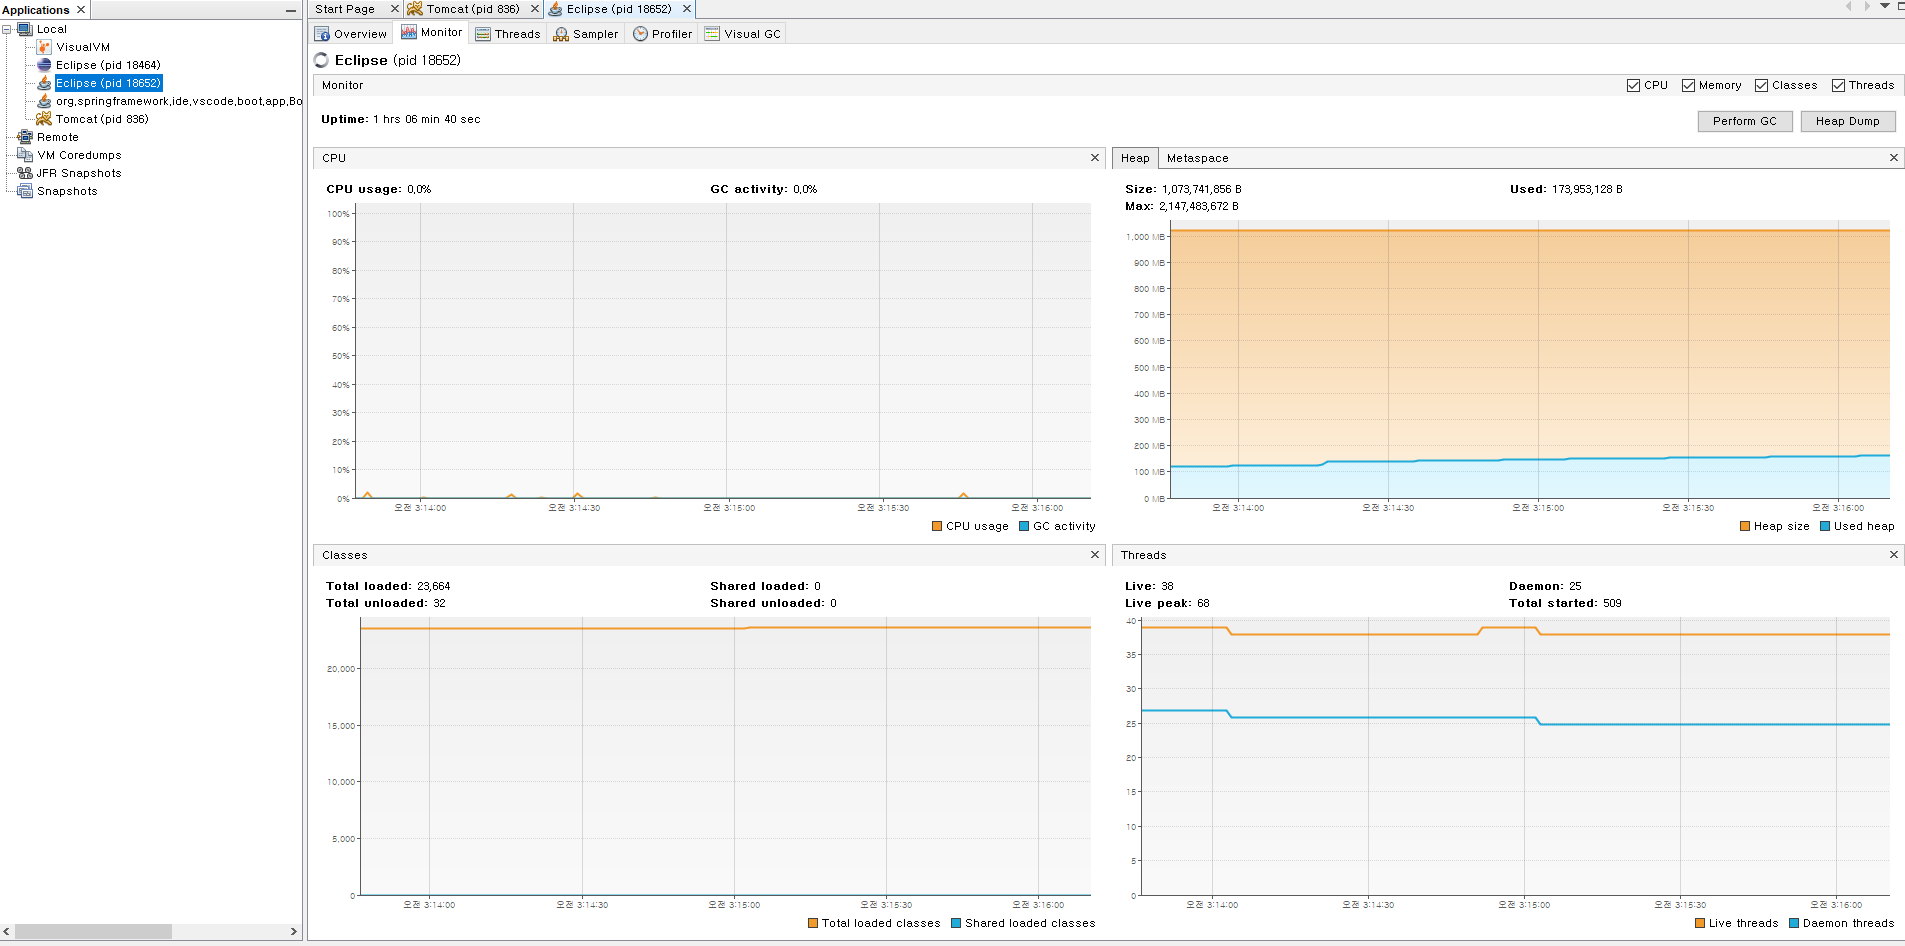Select Eclipse (pid 18652) in the tree
Image resolution: width=1905 pixels, height=946 pixels.
pyautogui.click(x=108, y=83)
